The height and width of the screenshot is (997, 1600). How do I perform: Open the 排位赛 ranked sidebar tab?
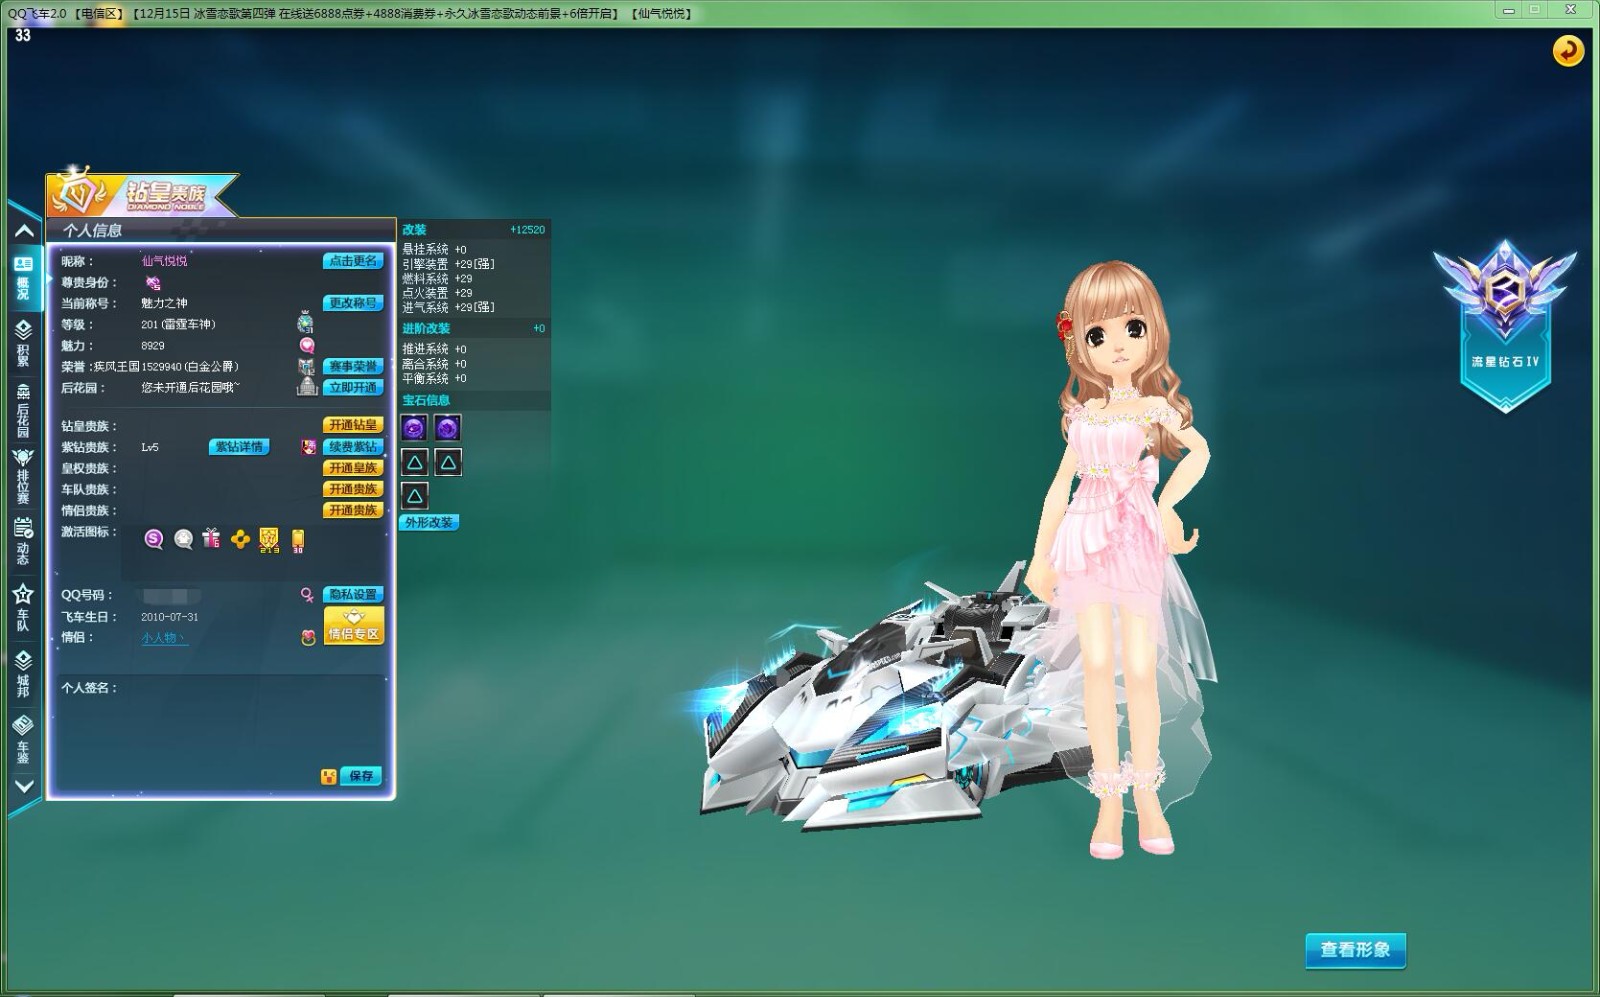(x=23, y=476)
